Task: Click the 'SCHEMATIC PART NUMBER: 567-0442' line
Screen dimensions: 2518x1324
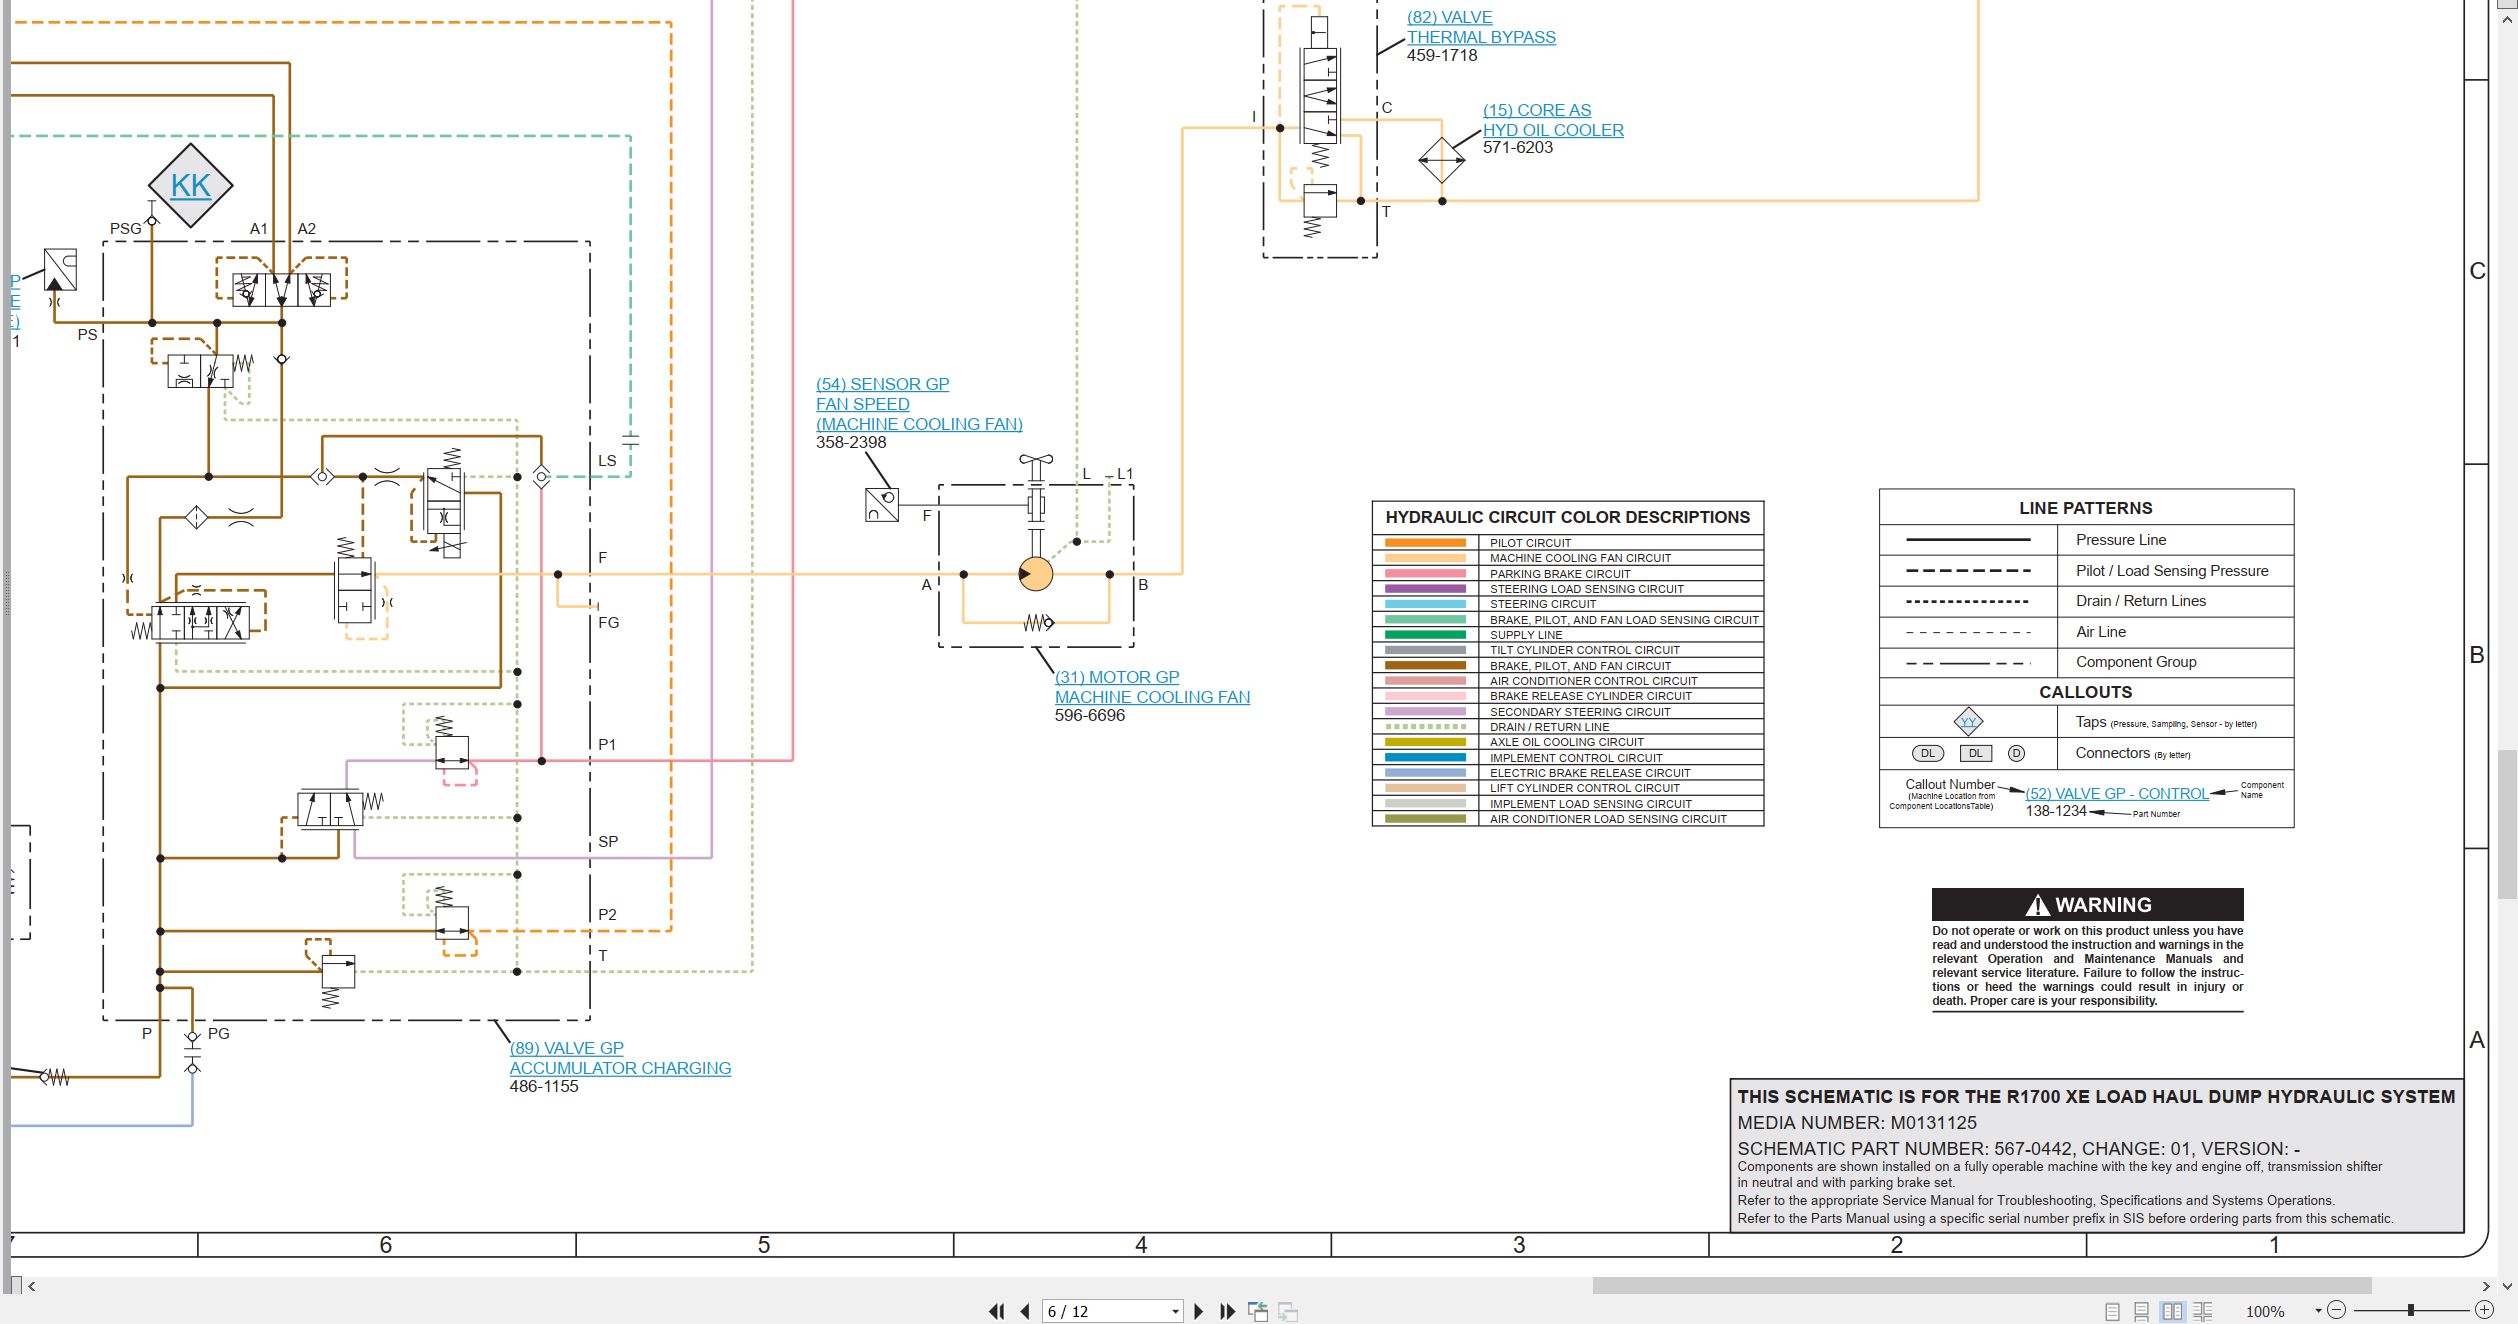Action: (2018, 1149)
